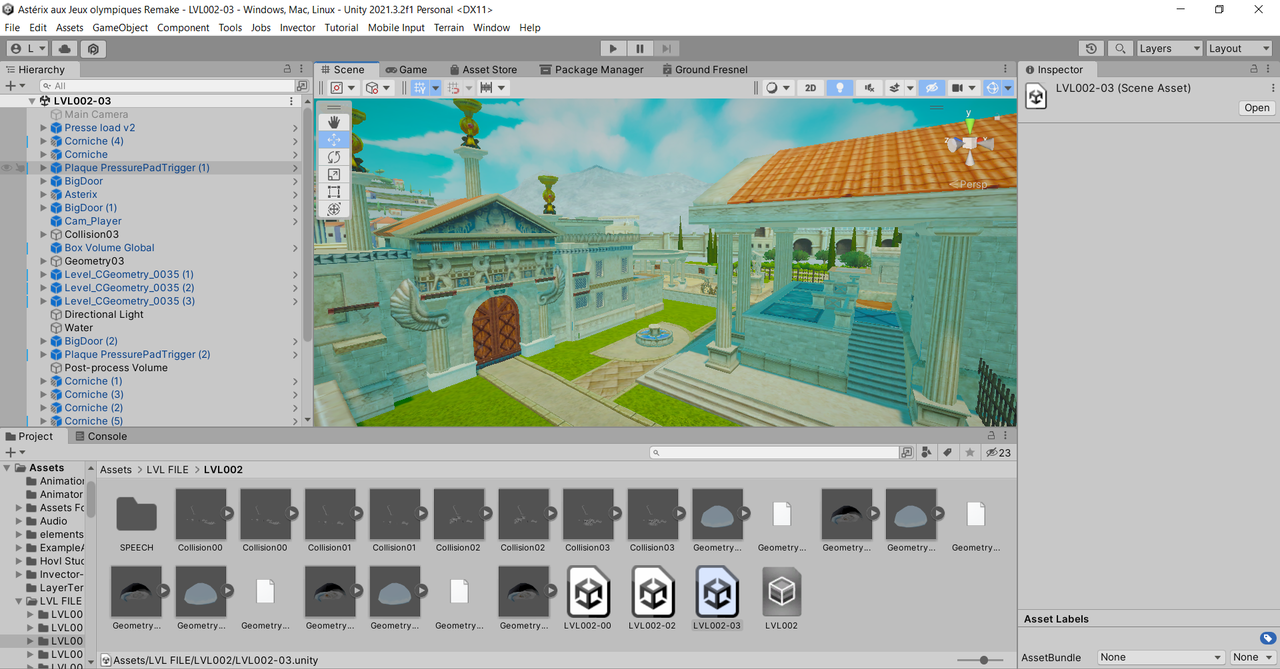
Task: Toggle scene gizmos visibility
Action: click(x=992, y=88)
